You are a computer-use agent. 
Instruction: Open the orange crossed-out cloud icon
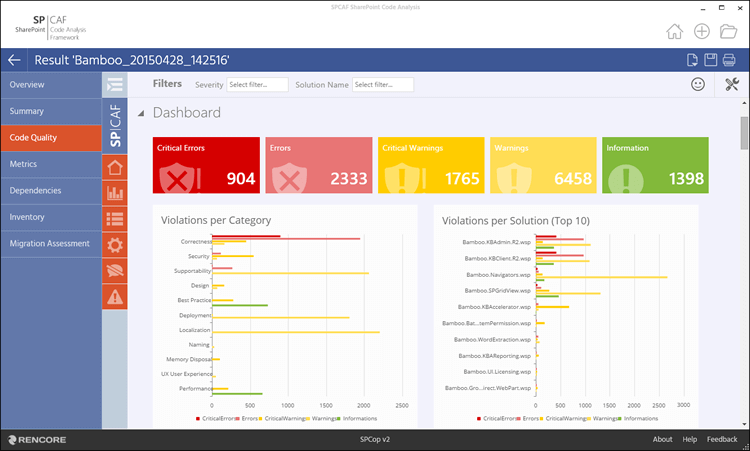click(x=115, y=271)
